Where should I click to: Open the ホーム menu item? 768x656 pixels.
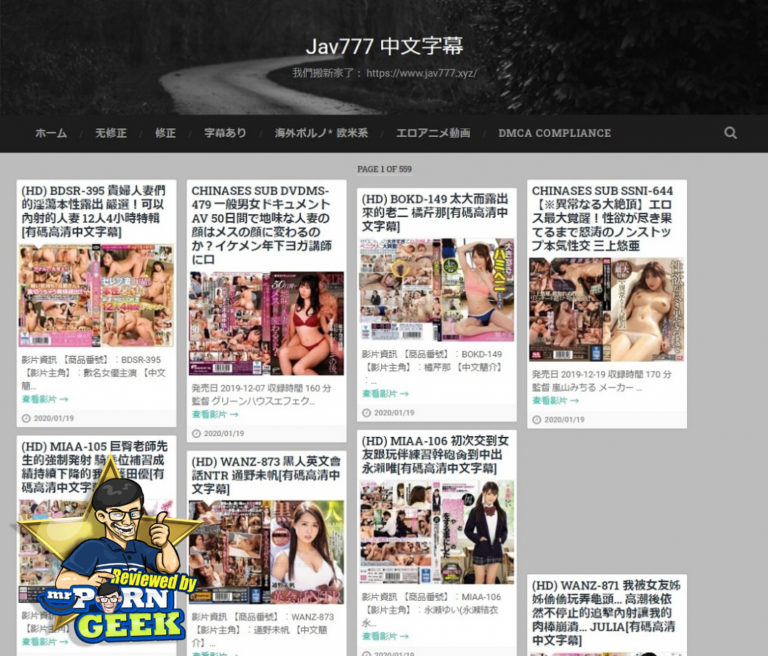51,133
